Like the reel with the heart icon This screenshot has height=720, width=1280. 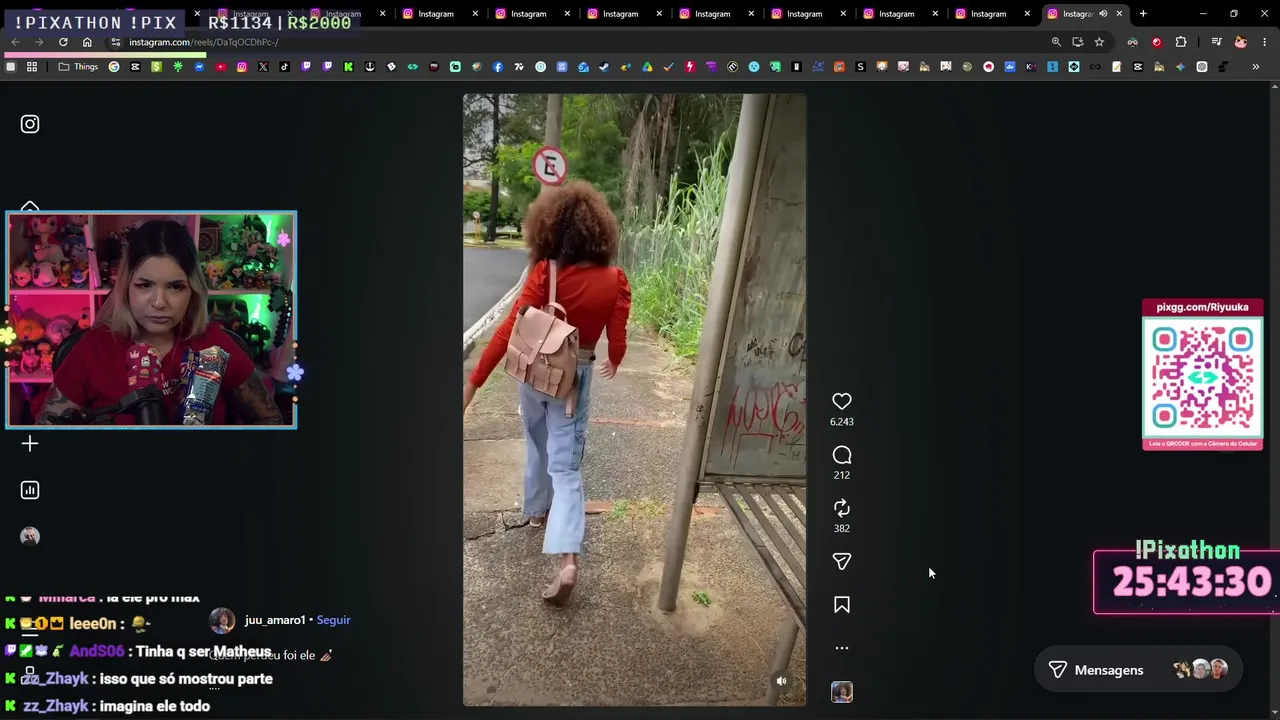pyautogui.click(x=842, y=401)
